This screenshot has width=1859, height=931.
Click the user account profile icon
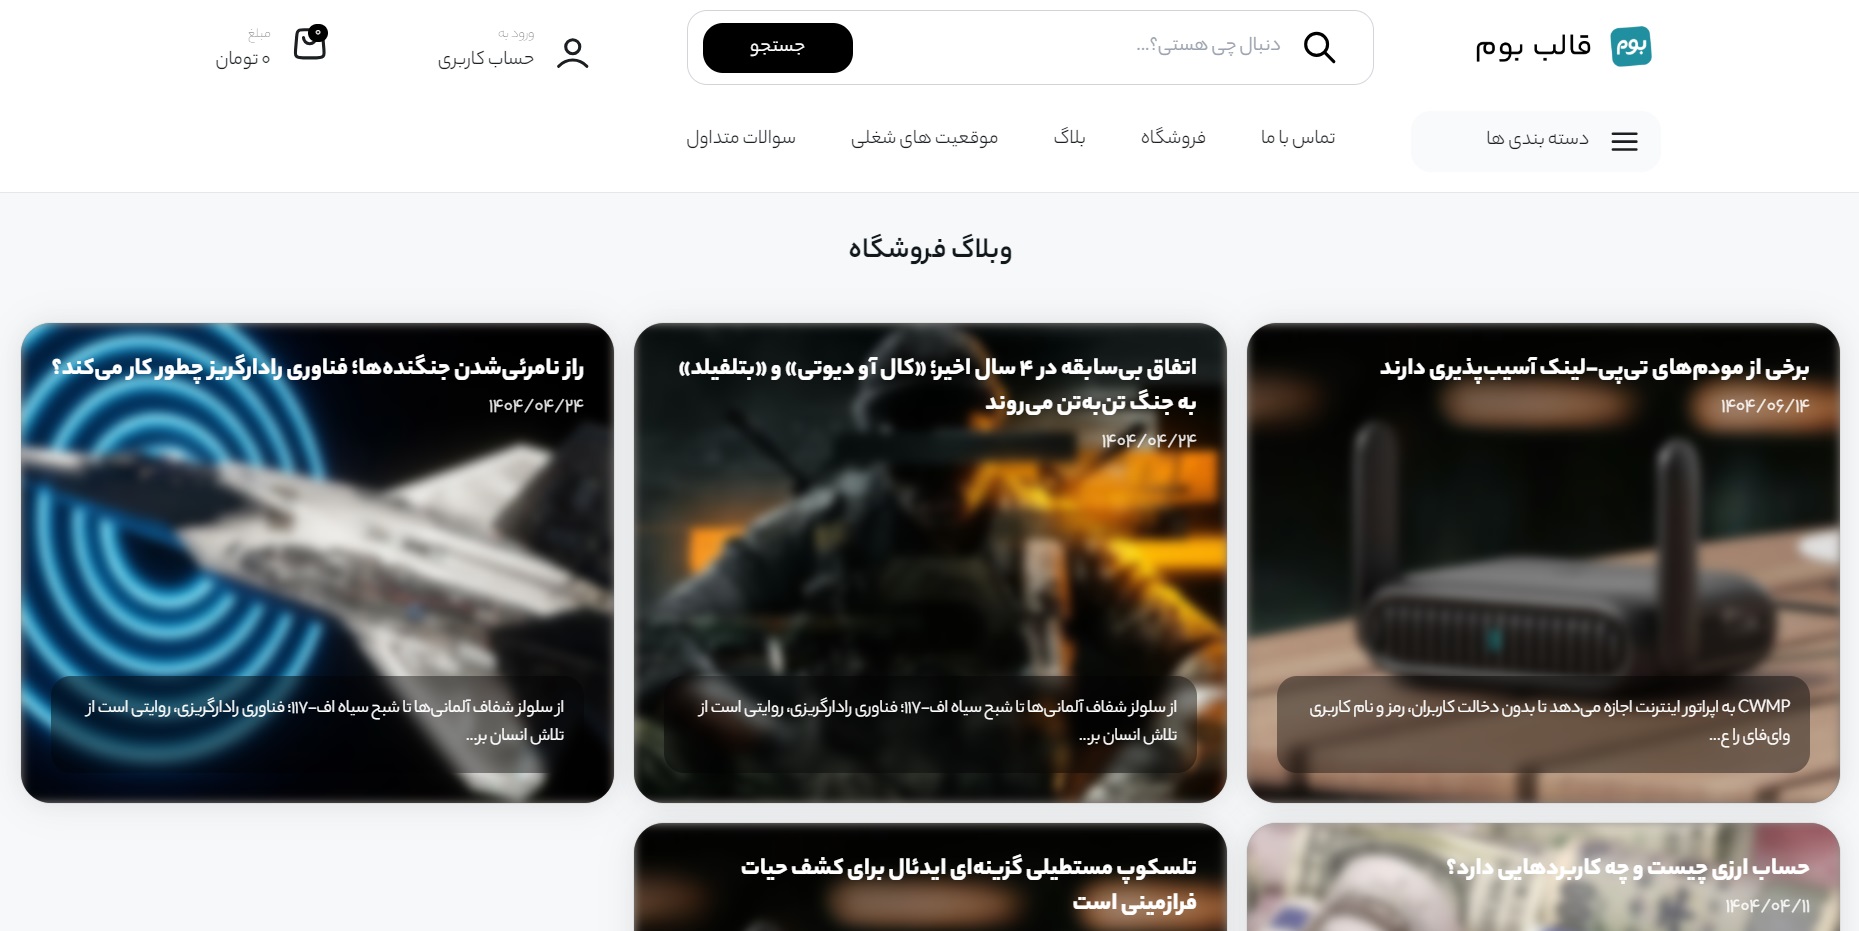(x=572, y=53)
